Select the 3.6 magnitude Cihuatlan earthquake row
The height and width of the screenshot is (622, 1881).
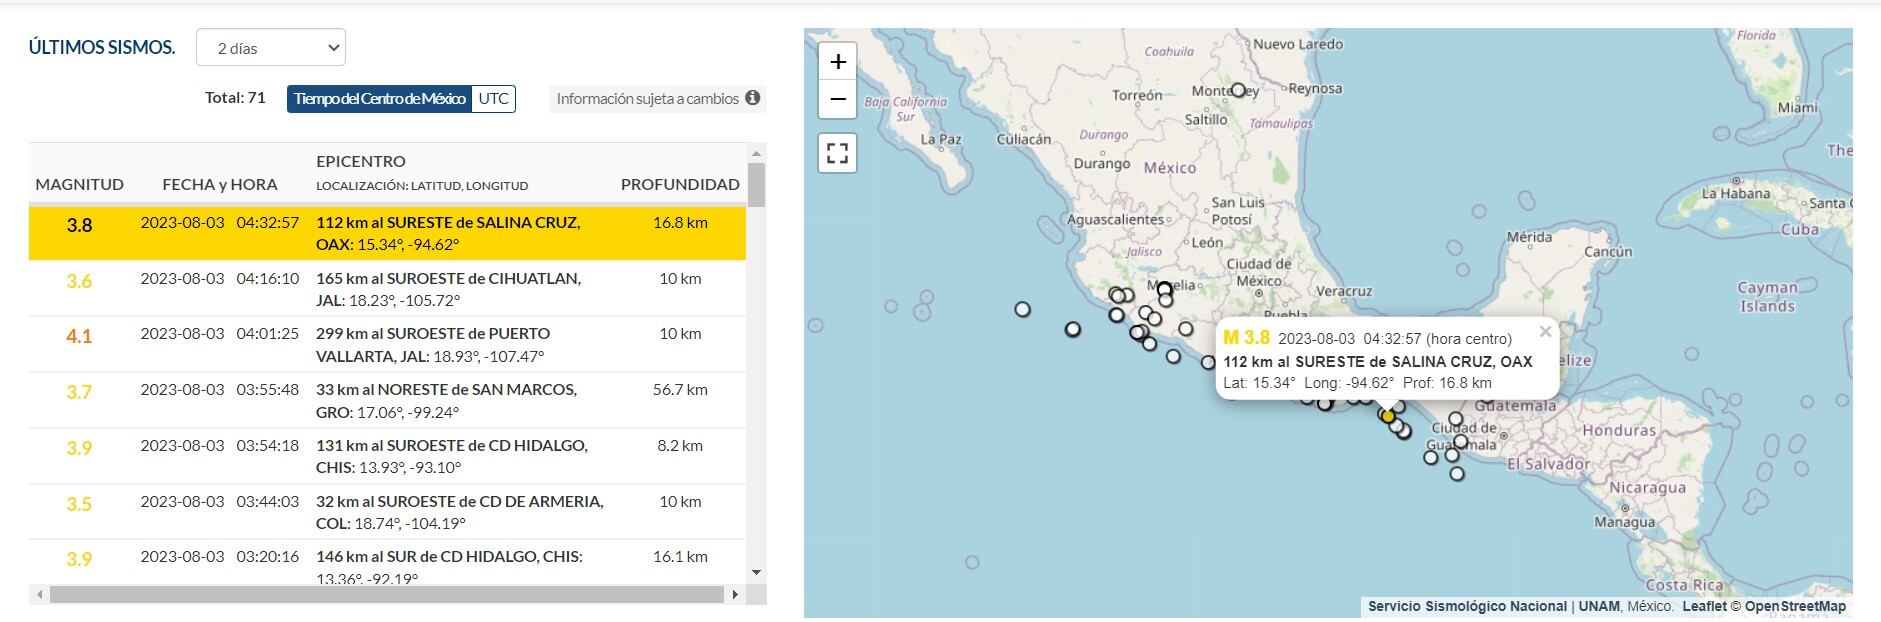pyautogui.click(x=387, y=289)
